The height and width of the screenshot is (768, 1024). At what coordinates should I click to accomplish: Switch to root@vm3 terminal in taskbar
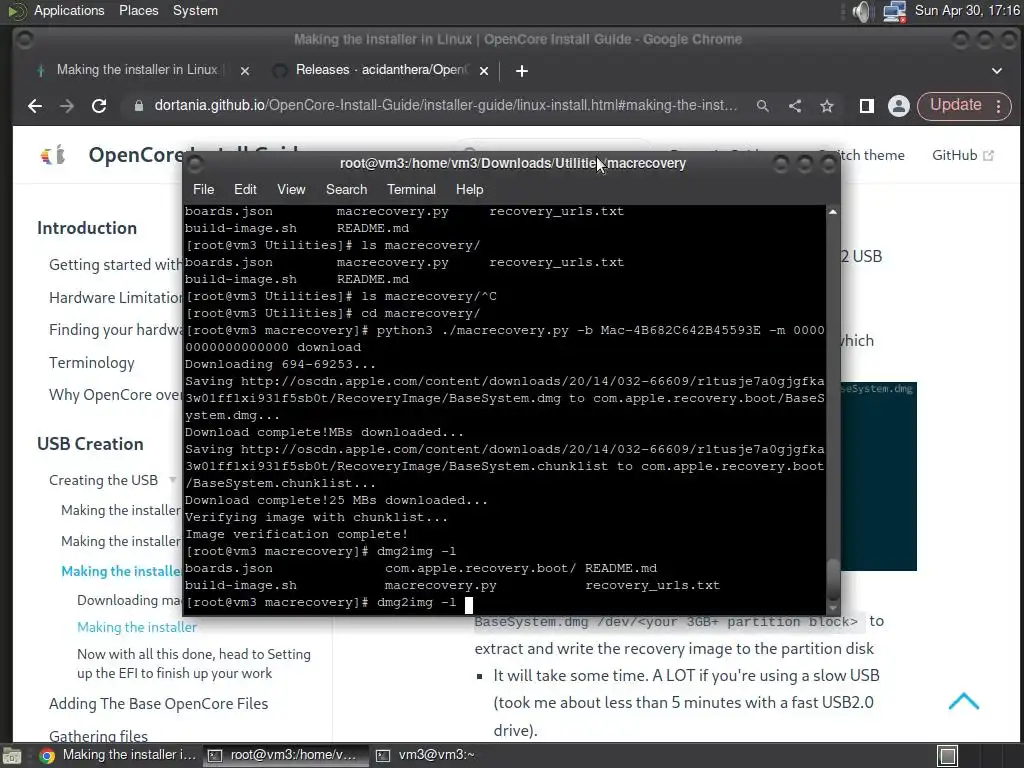pos(283,755)
